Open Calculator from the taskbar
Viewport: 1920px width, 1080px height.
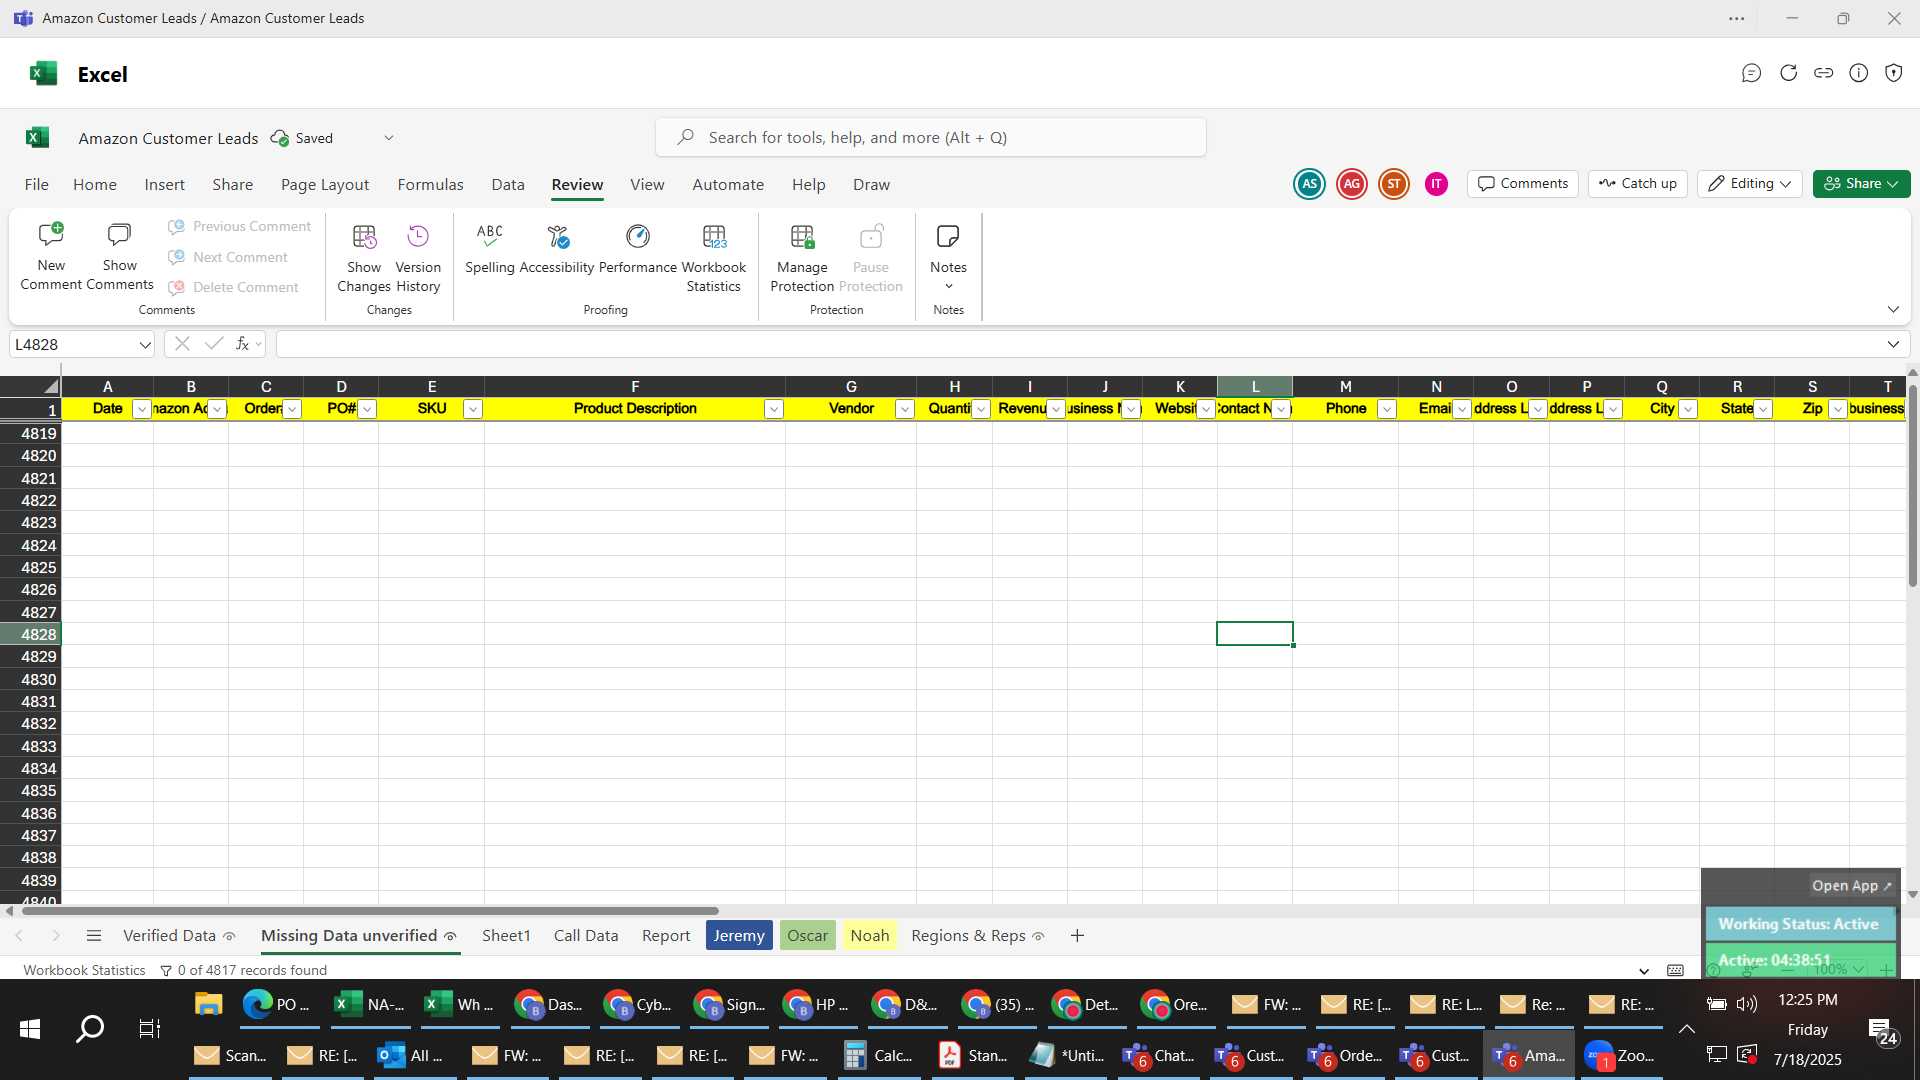pos(879,1056)
